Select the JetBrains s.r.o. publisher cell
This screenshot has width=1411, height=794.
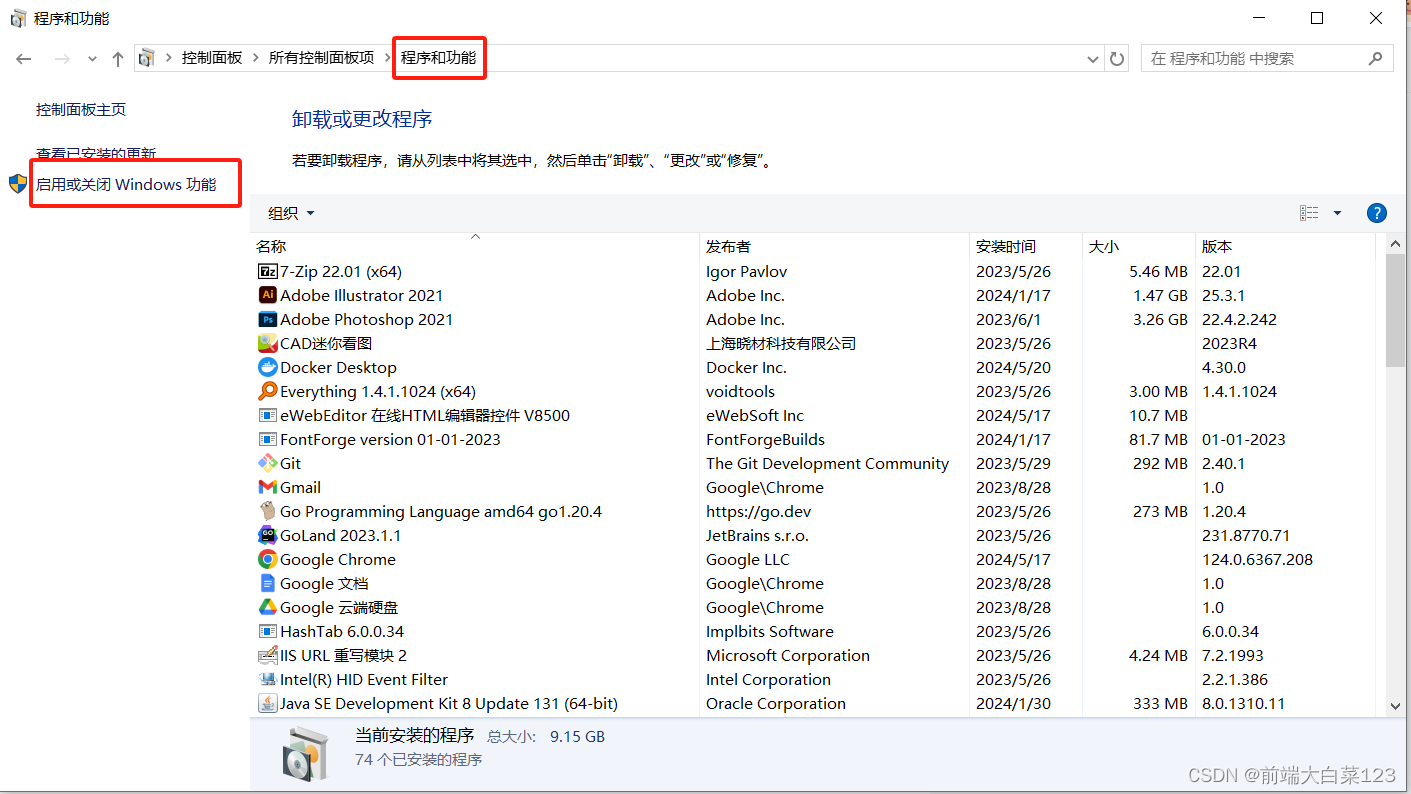(757, 535)
